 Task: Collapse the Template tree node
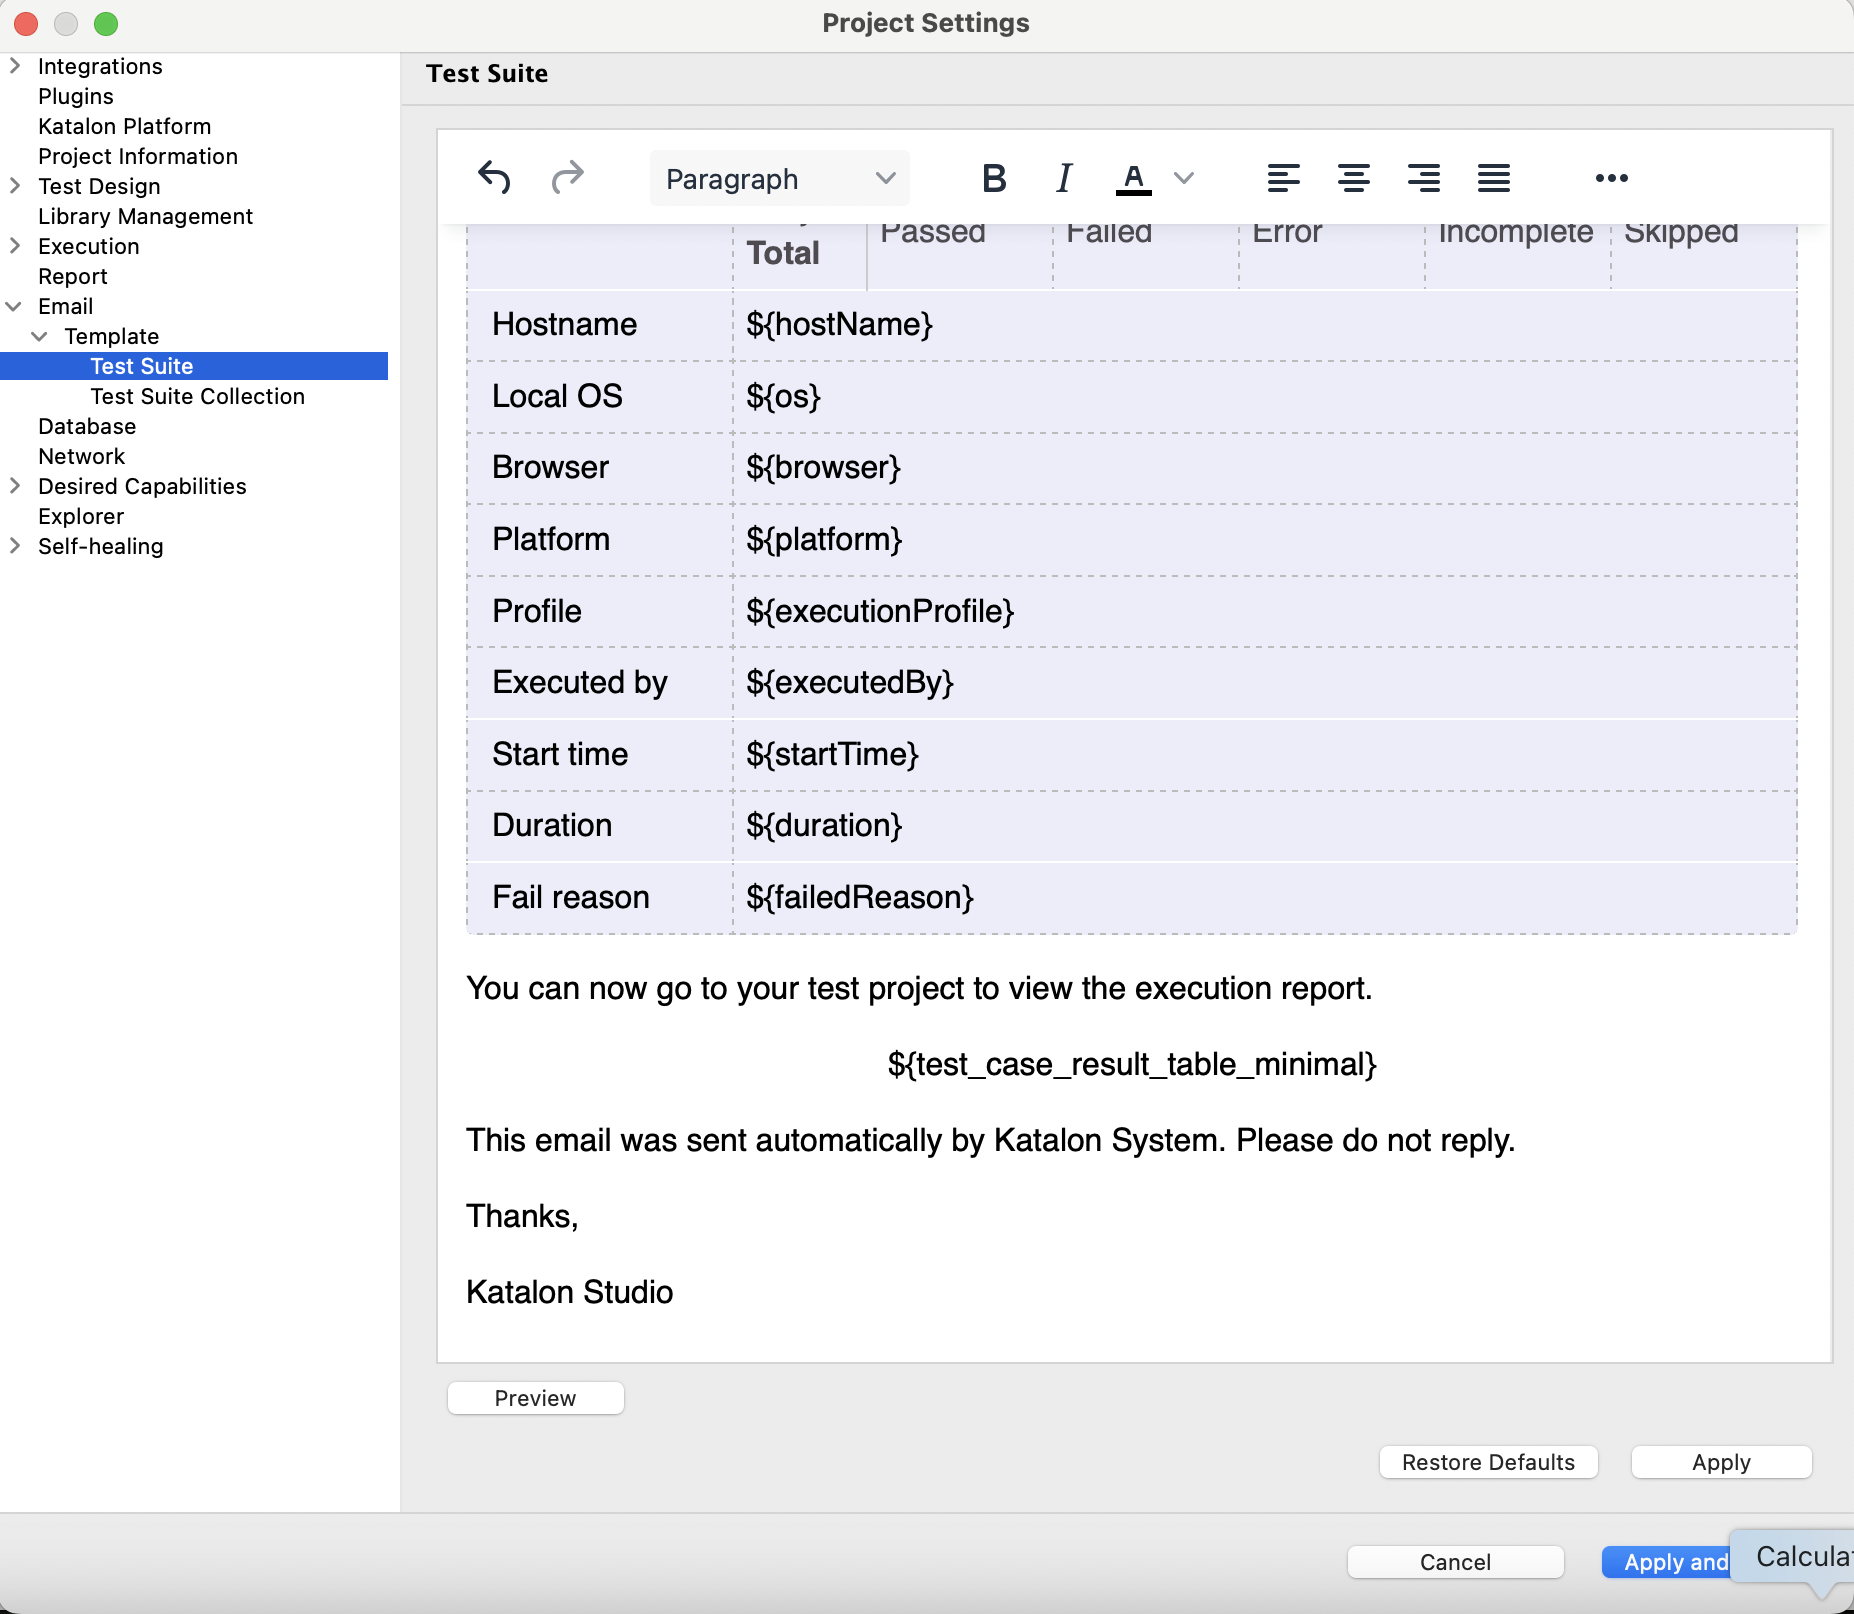coord(40,336)
